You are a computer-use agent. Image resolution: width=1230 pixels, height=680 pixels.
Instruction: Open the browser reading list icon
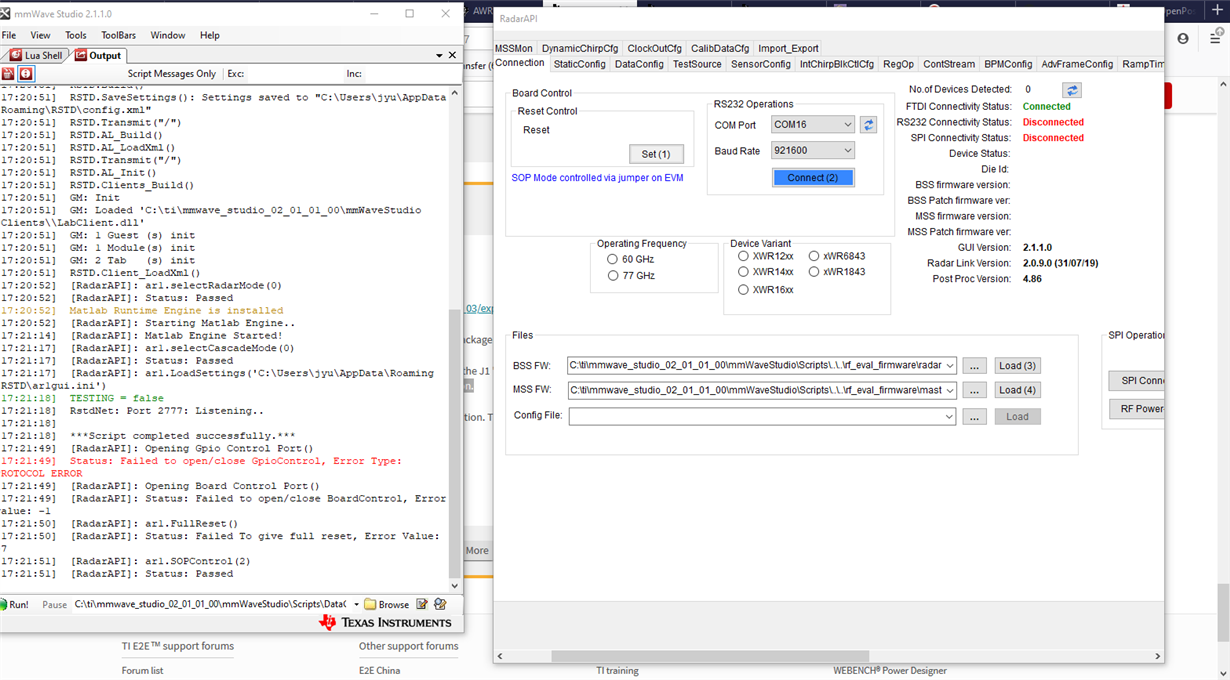point(1218,38)
